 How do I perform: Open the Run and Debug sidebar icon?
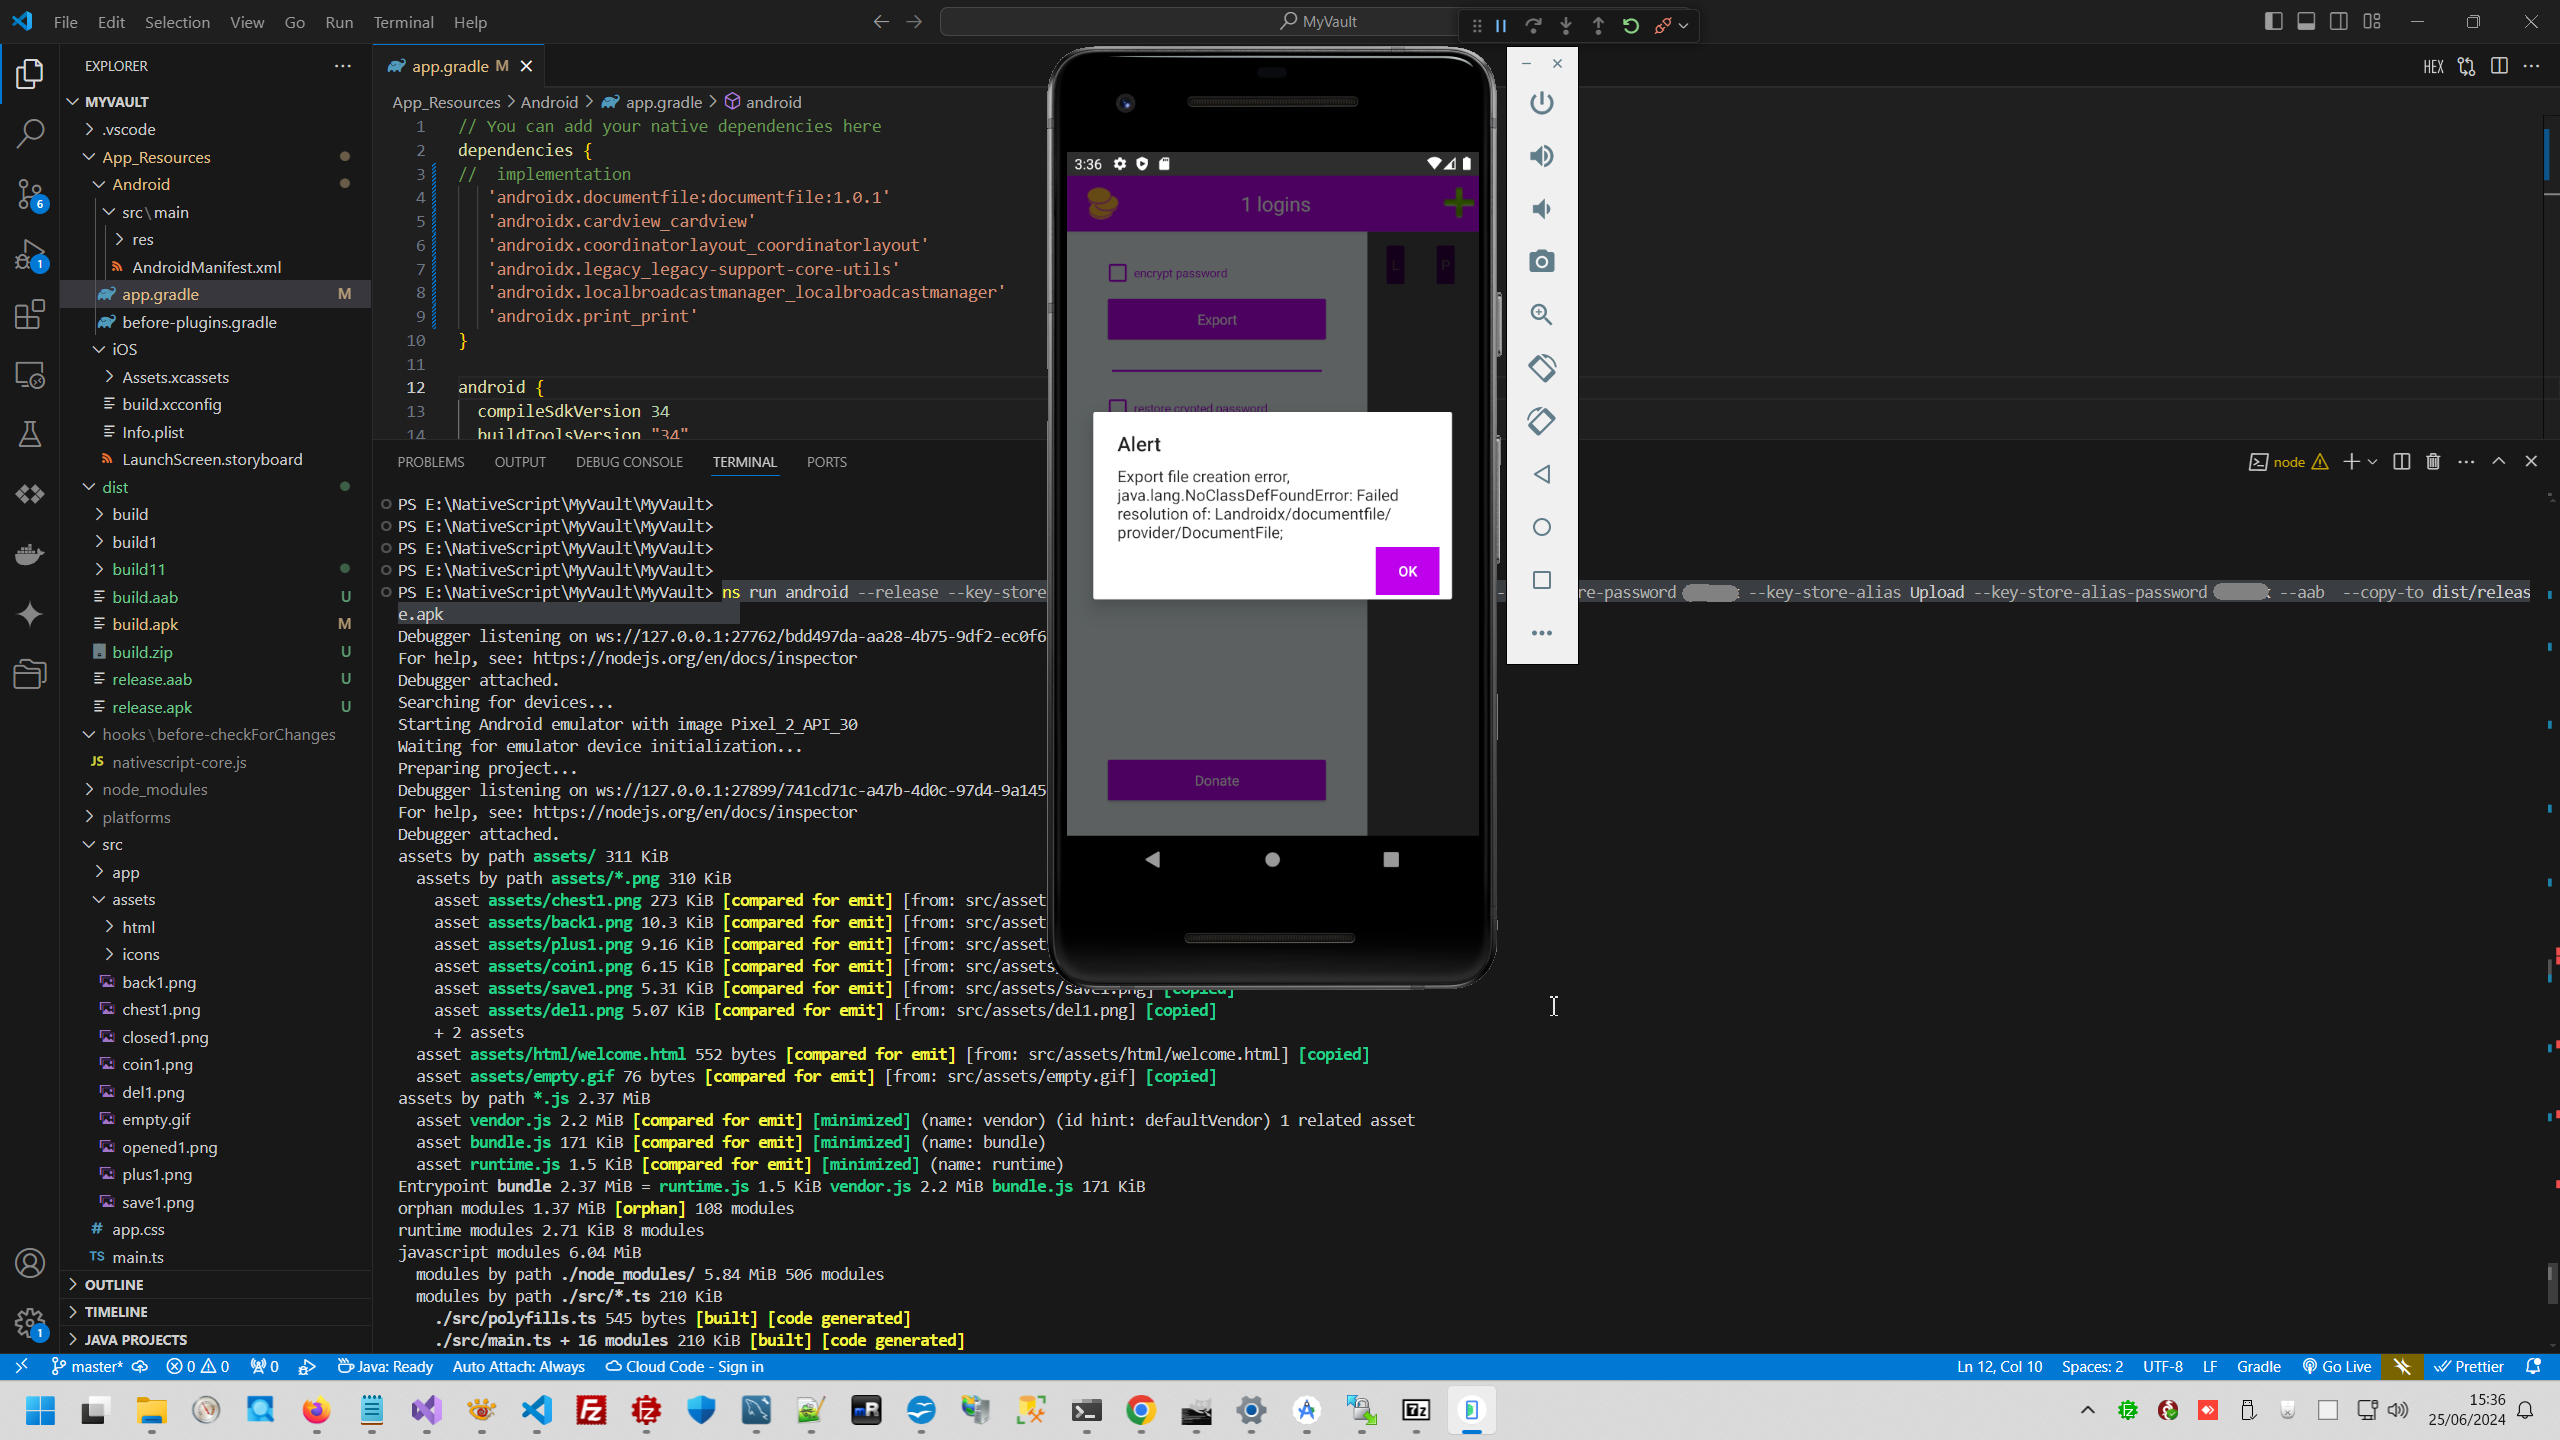[x=30, y=256]
